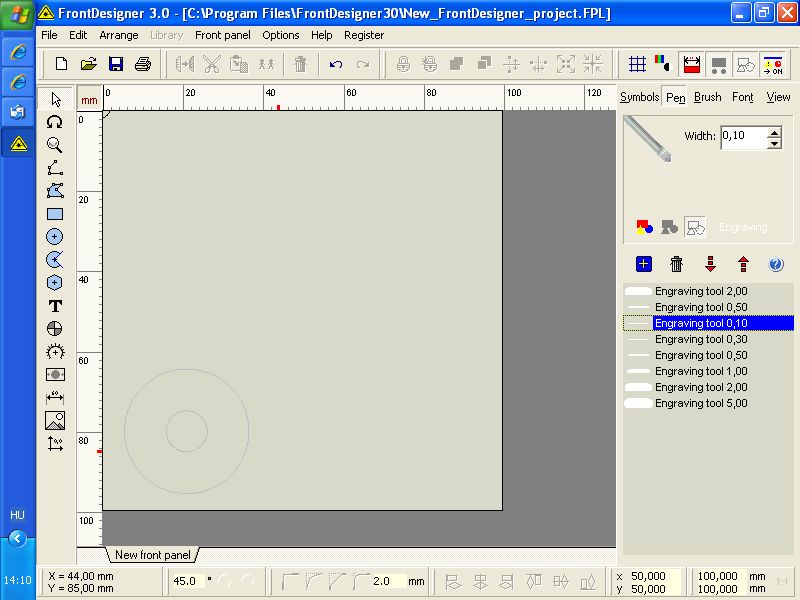800x600 pixels.
Task: Select the Circle tool
Action: tap(55, 237)
